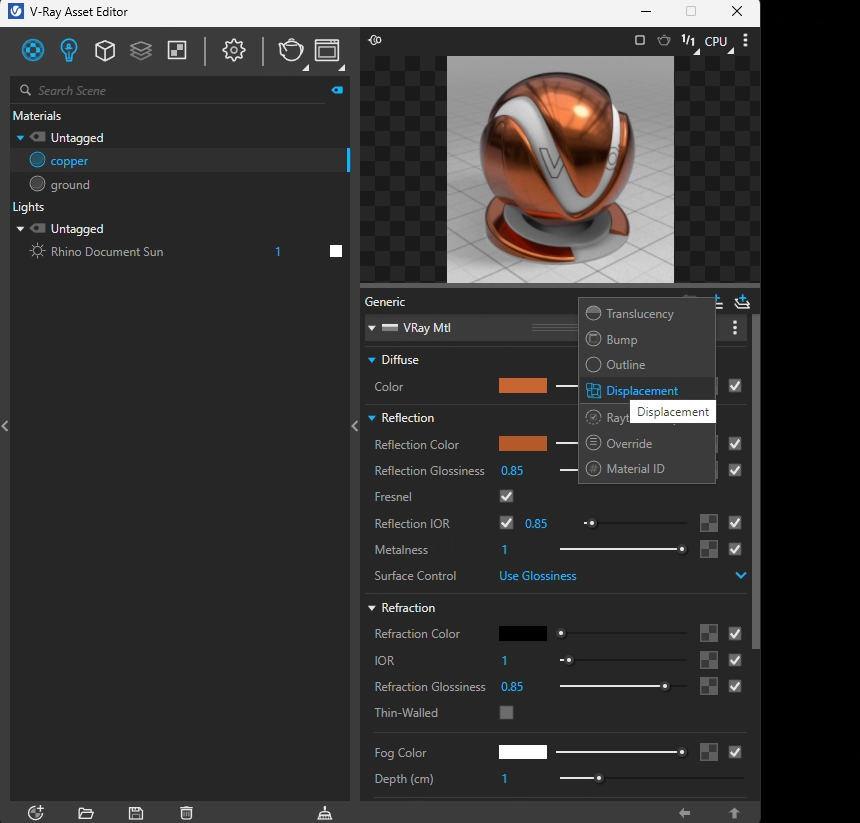Click the square stop icon above the preview

click(640, 40)
